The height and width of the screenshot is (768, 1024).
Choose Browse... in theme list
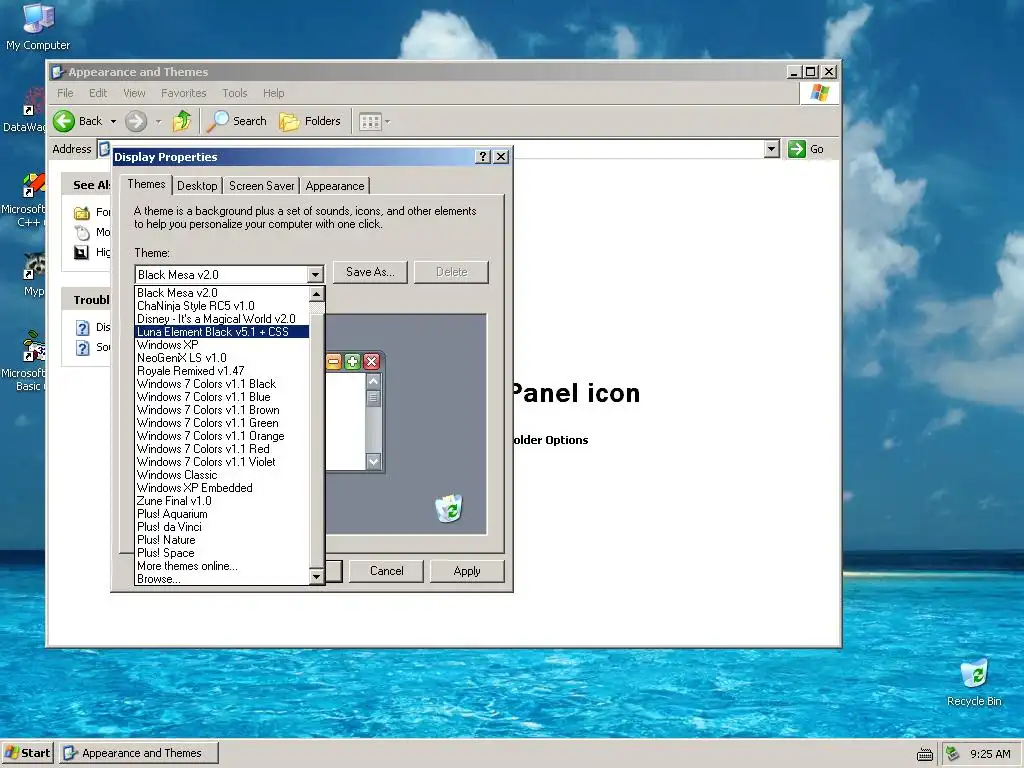[x=221, y=579]
